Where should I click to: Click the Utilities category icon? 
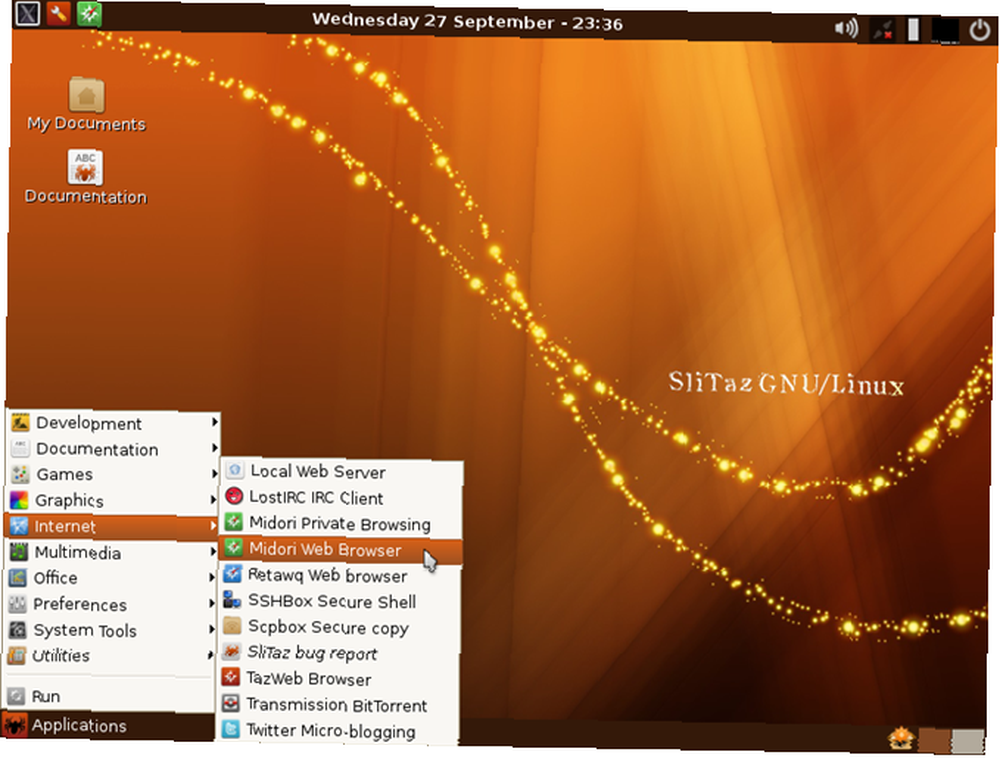17,655
